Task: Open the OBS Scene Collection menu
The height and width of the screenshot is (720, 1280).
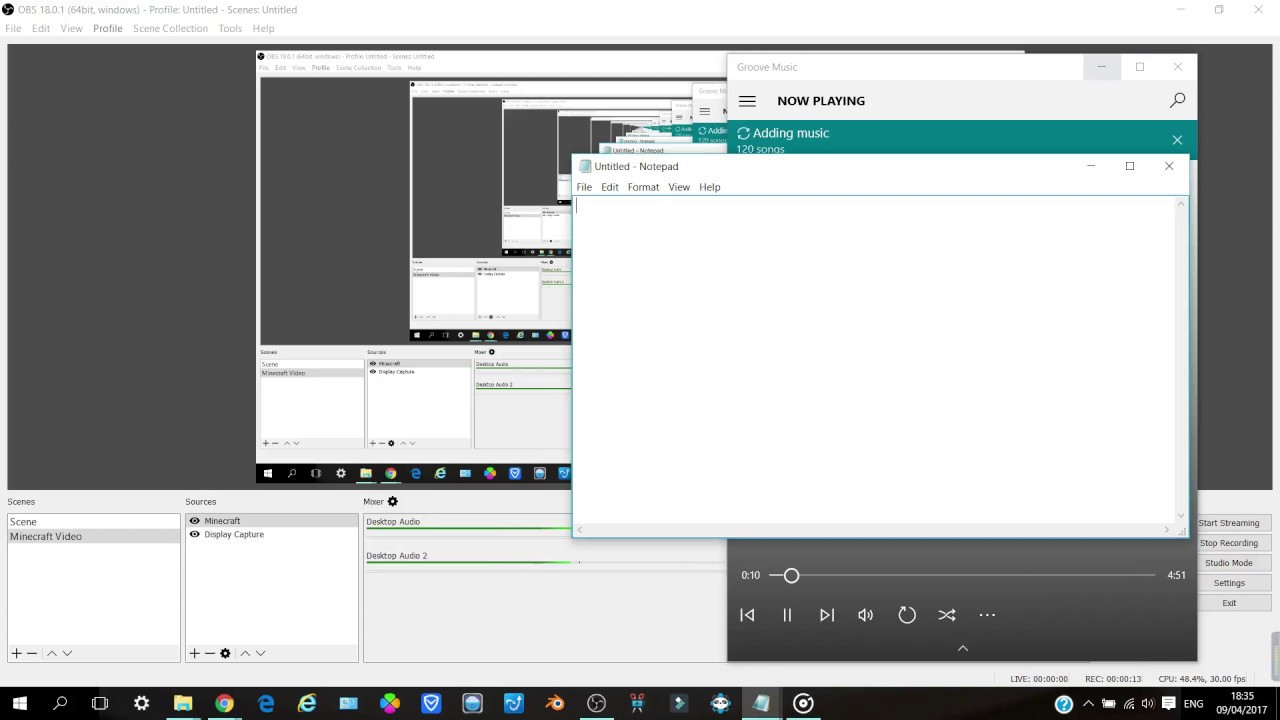Action: [171, 28]
